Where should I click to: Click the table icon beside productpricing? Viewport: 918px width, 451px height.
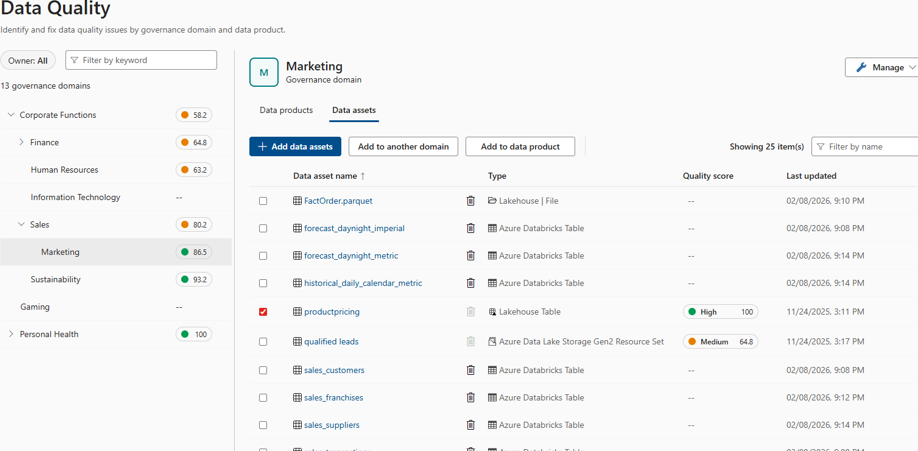pos(297,312)
